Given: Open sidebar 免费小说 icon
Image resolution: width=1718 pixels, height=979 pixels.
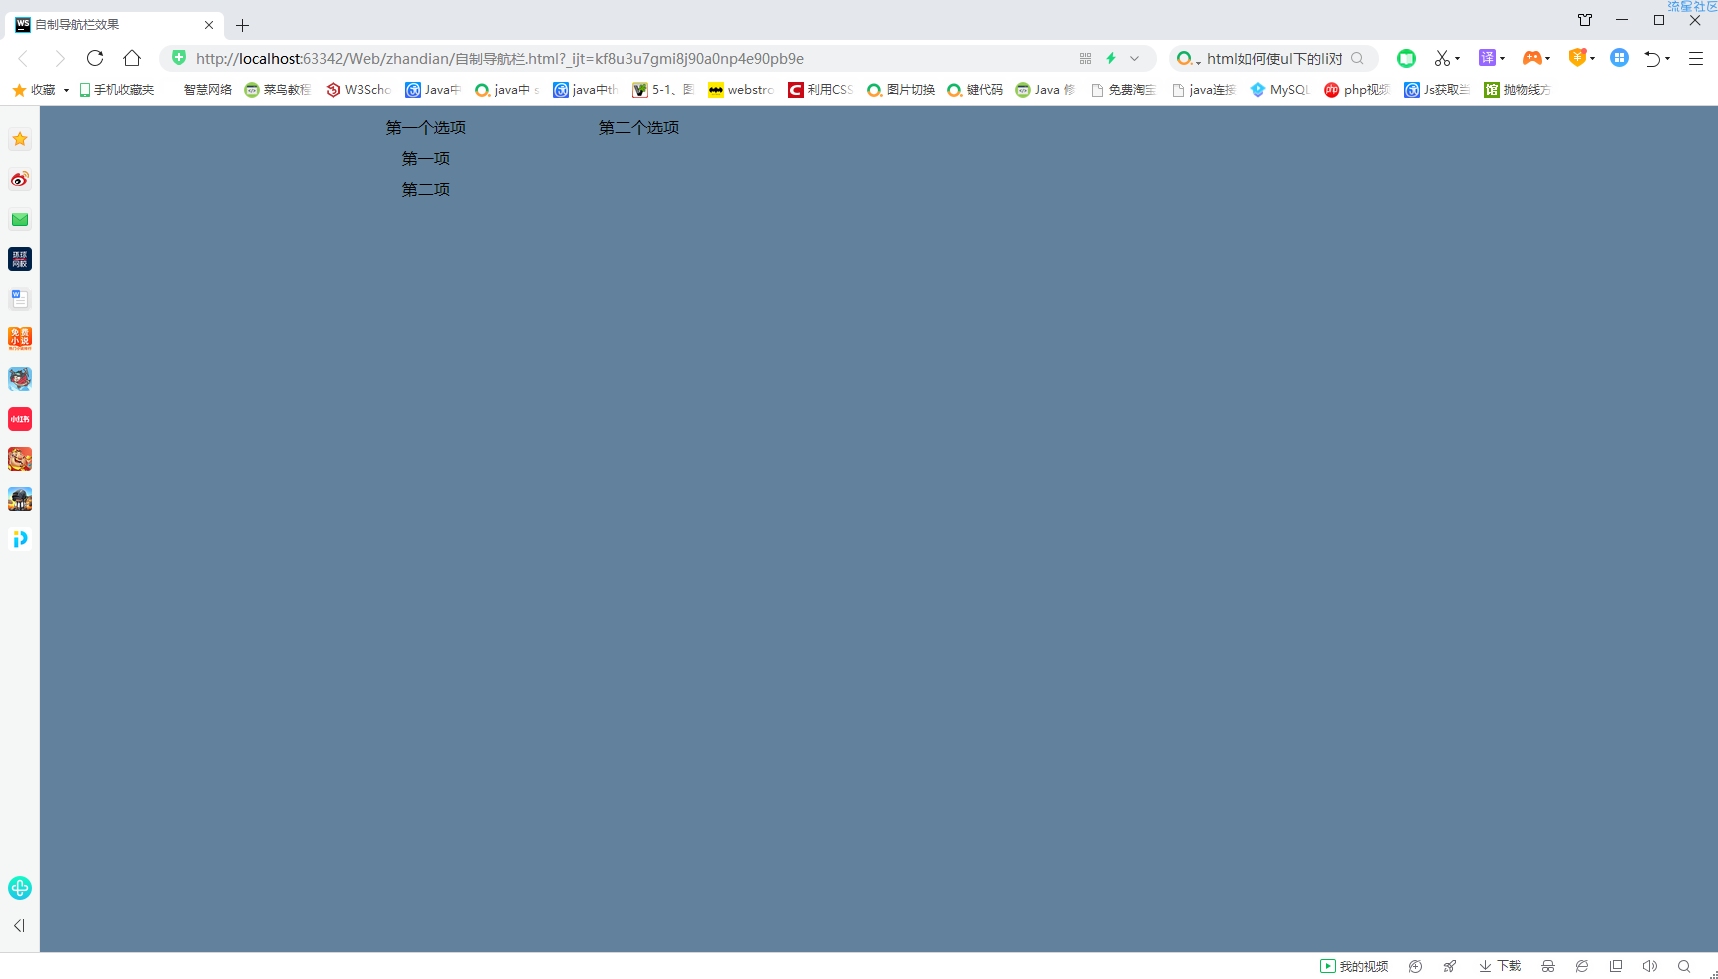Looking at the screenshot, I should [20, 339].
